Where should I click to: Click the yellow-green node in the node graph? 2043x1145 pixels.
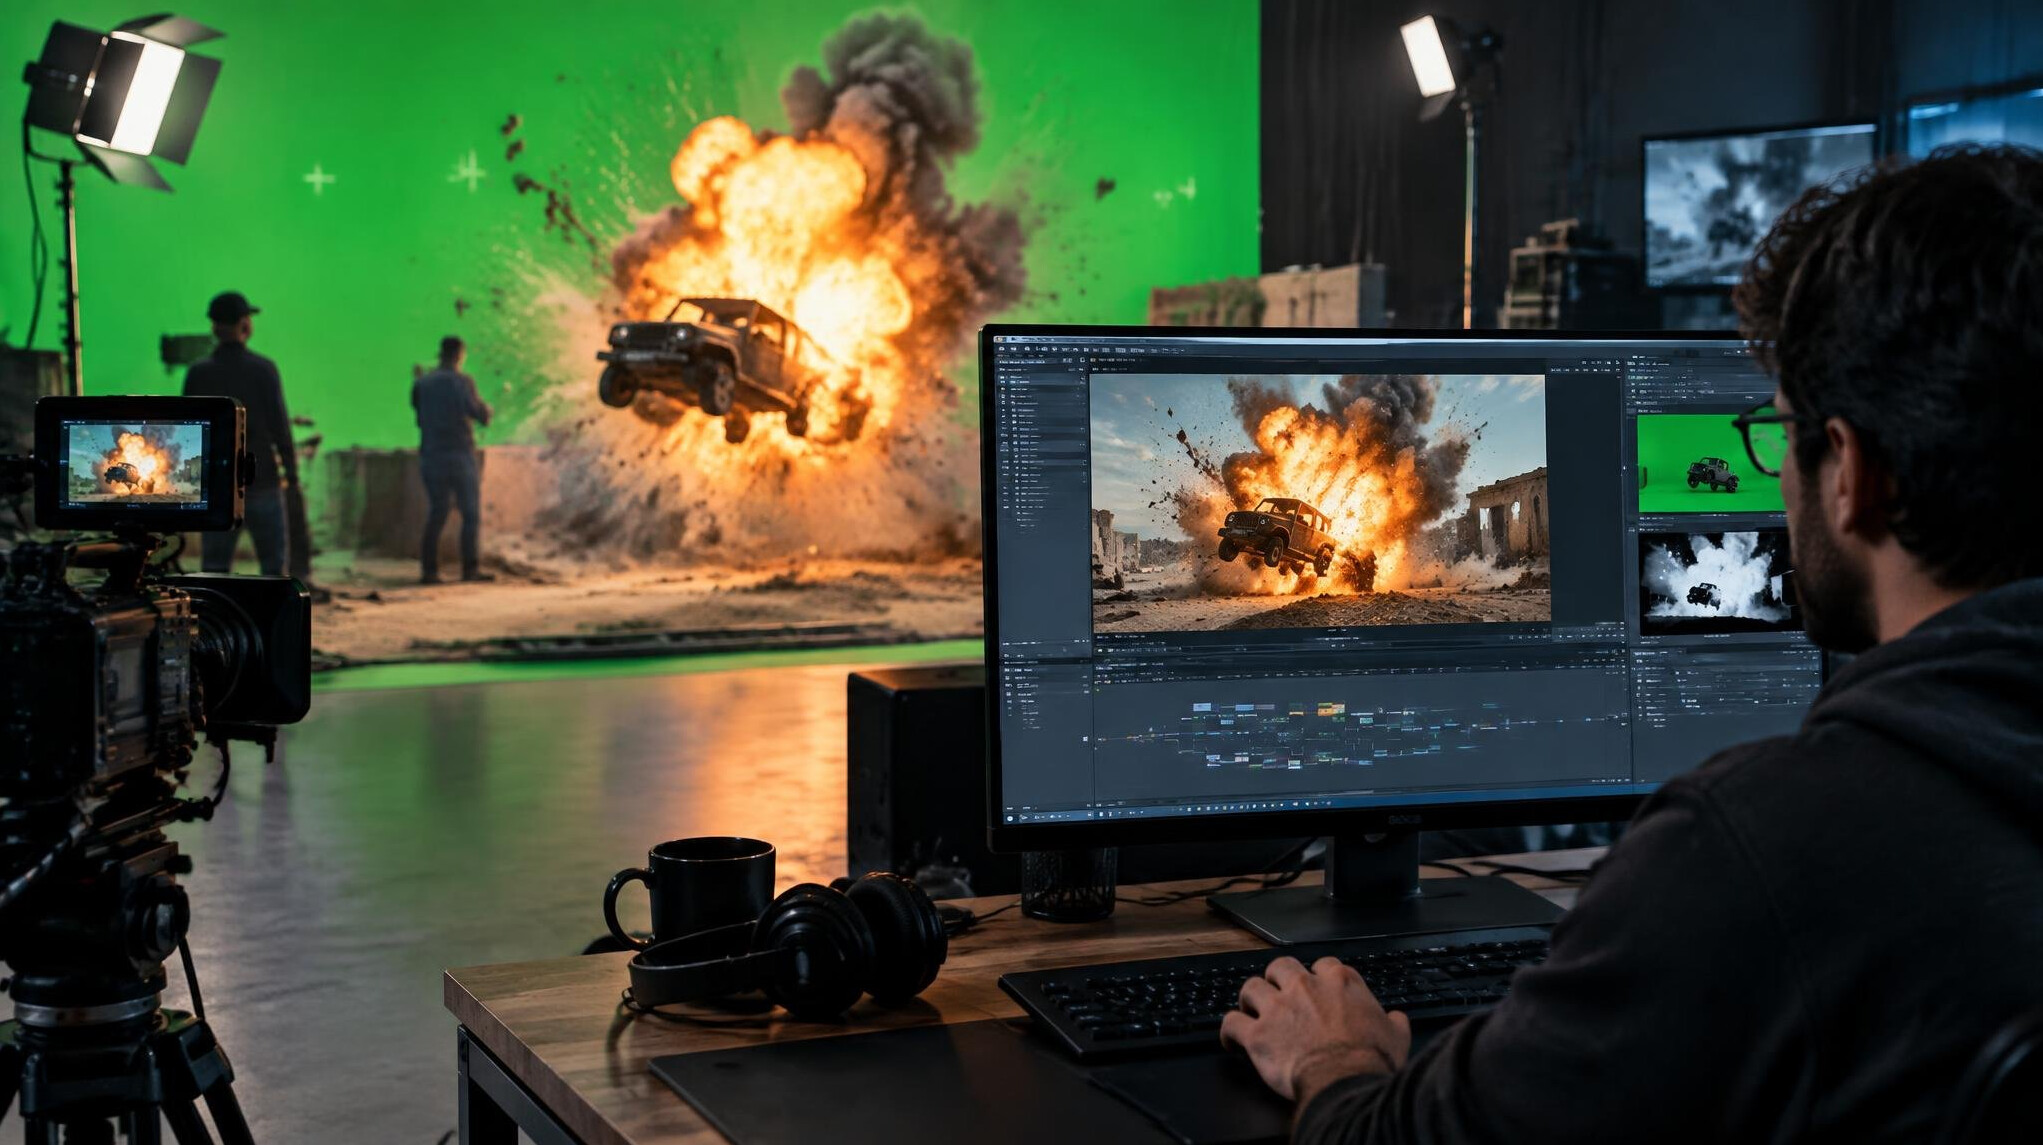point(1331,710)
